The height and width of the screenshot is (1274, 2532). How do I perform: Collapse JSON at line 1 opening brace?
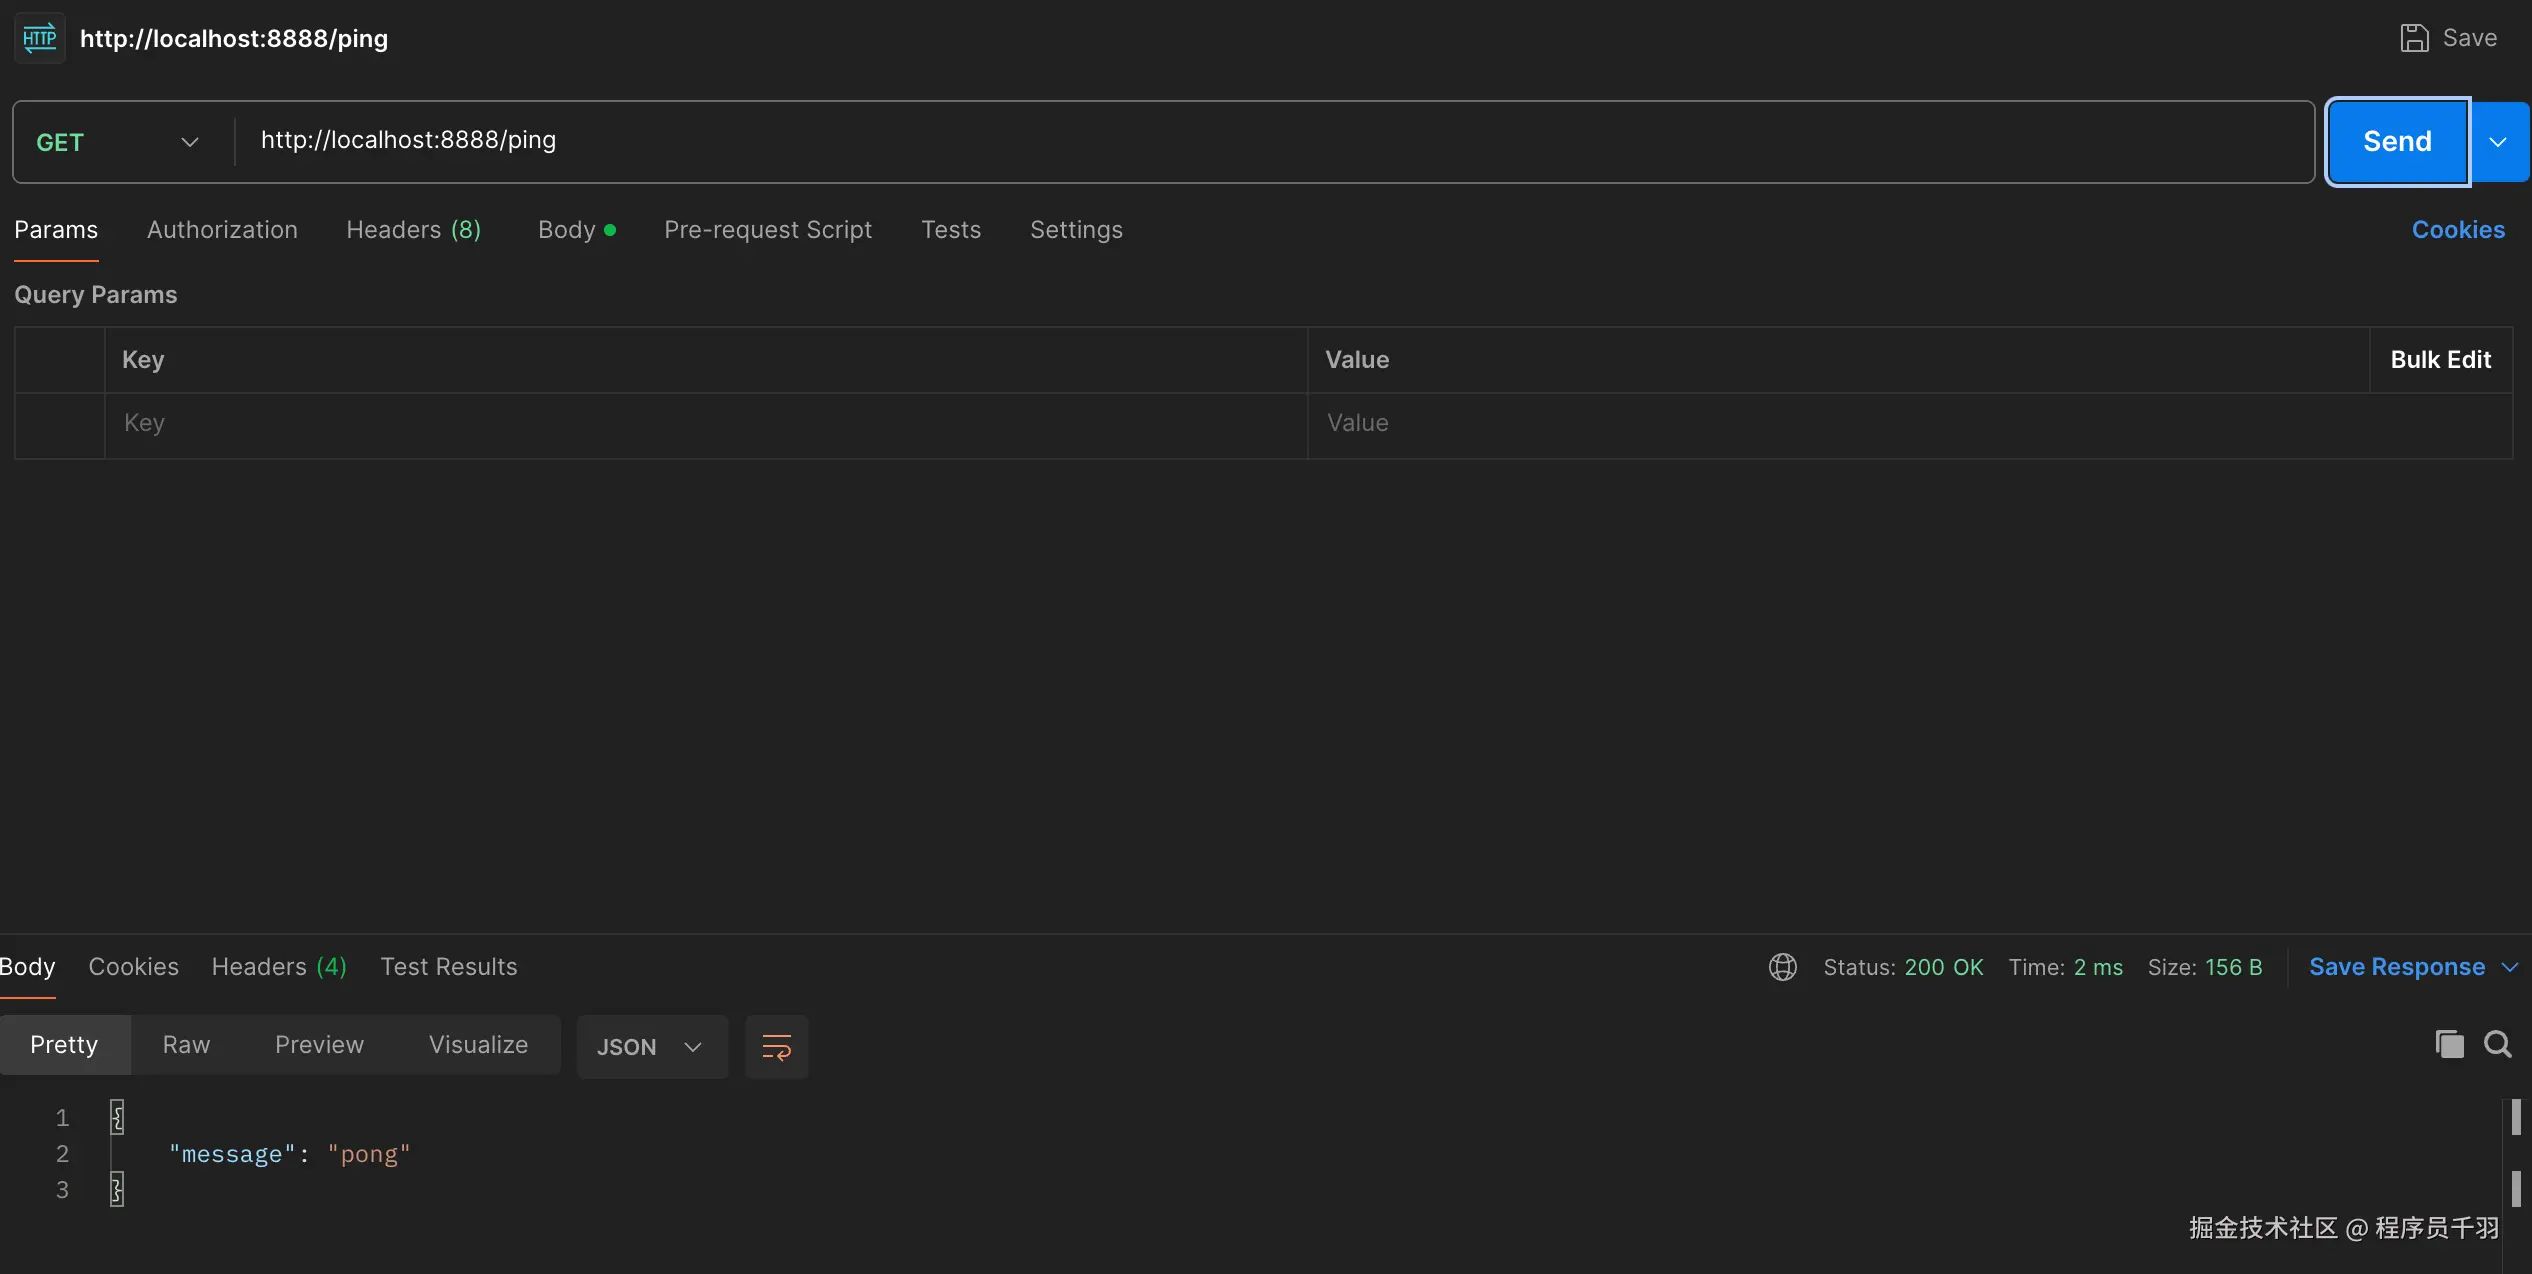117,1117
